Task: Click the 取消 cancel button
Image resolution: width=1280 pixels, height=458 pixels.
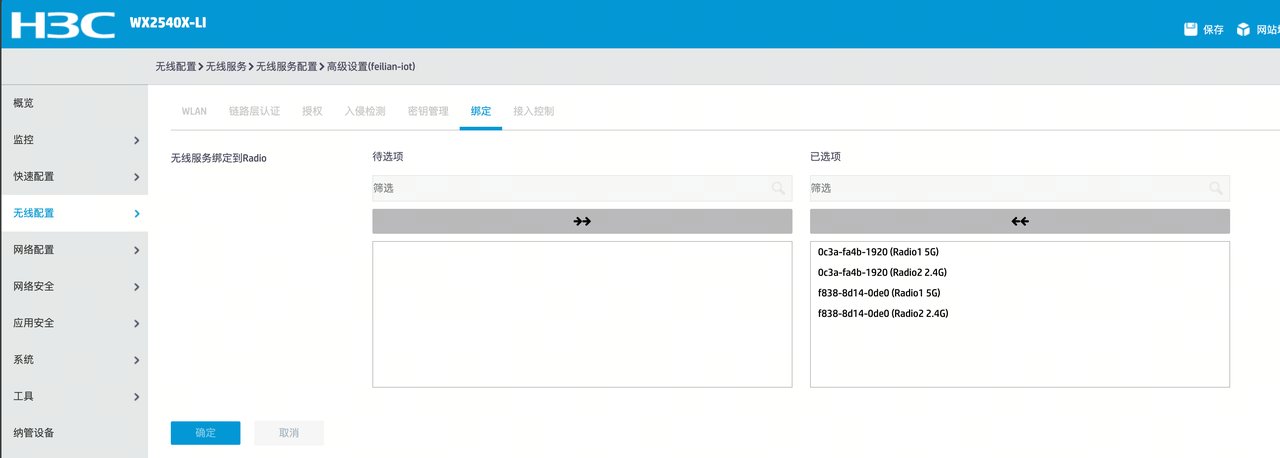Action: pos(289,433)
